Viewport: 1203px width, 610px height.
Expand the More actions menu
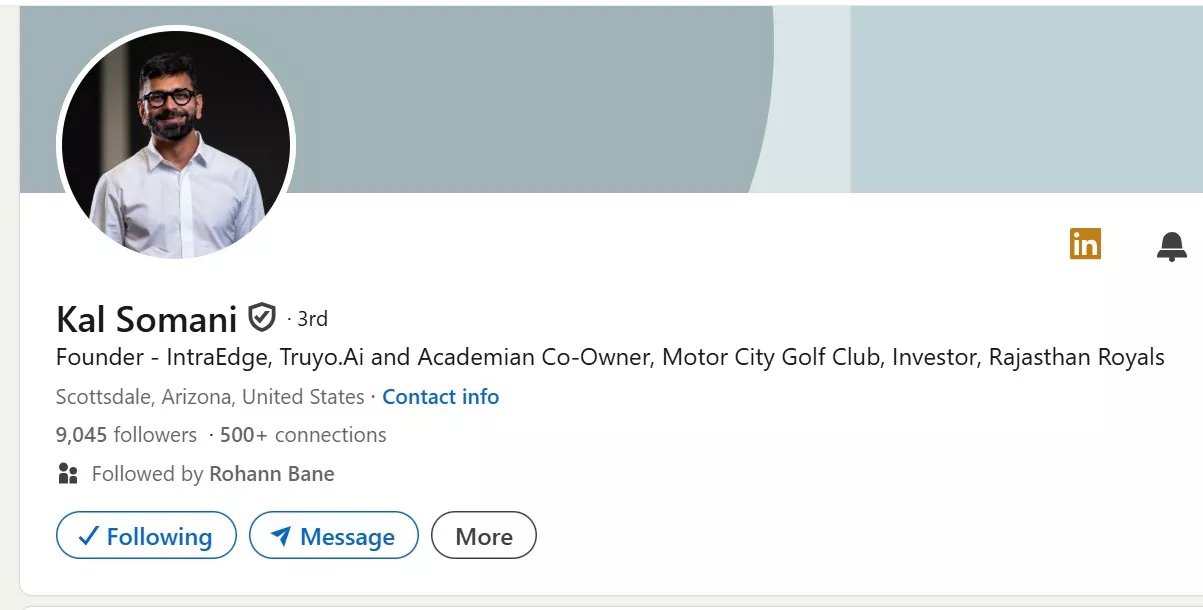click(x=484, y=537)
